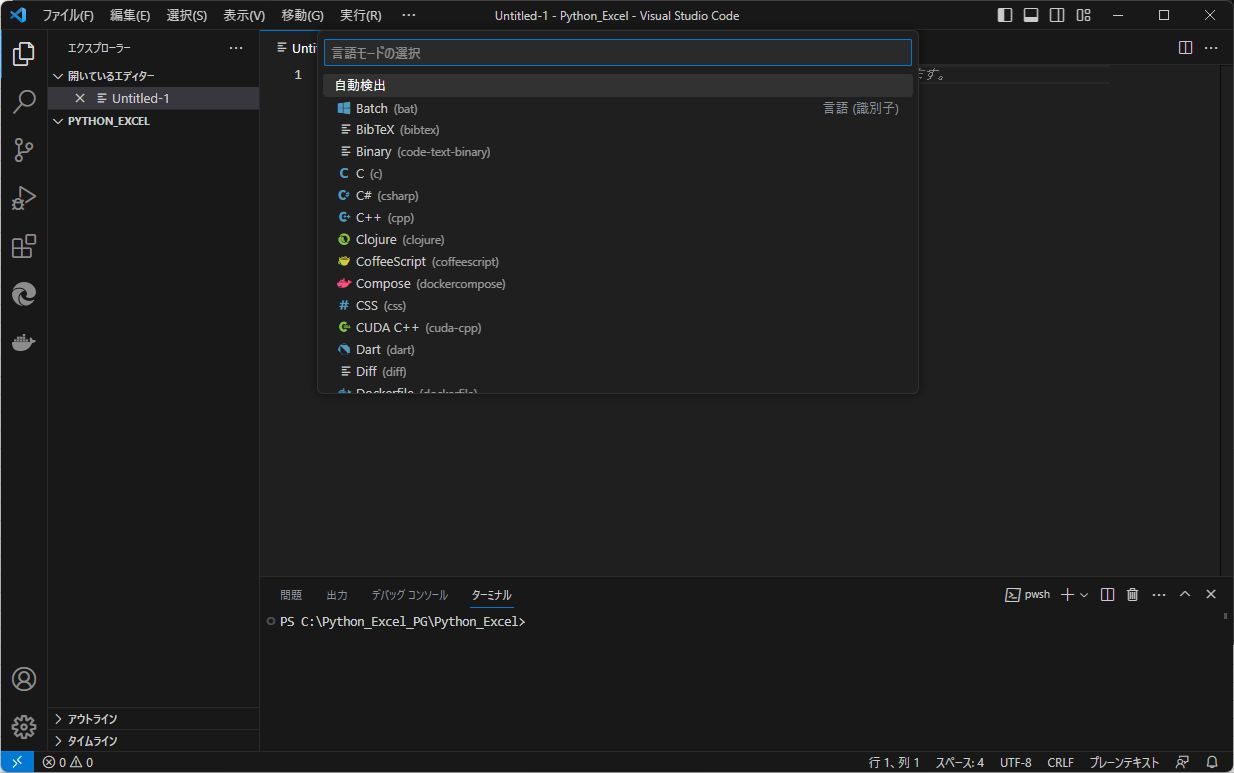The height and width of the screenshot is (773, 1234).
Task: Open the Search view icon
Action: pos(24,102)
